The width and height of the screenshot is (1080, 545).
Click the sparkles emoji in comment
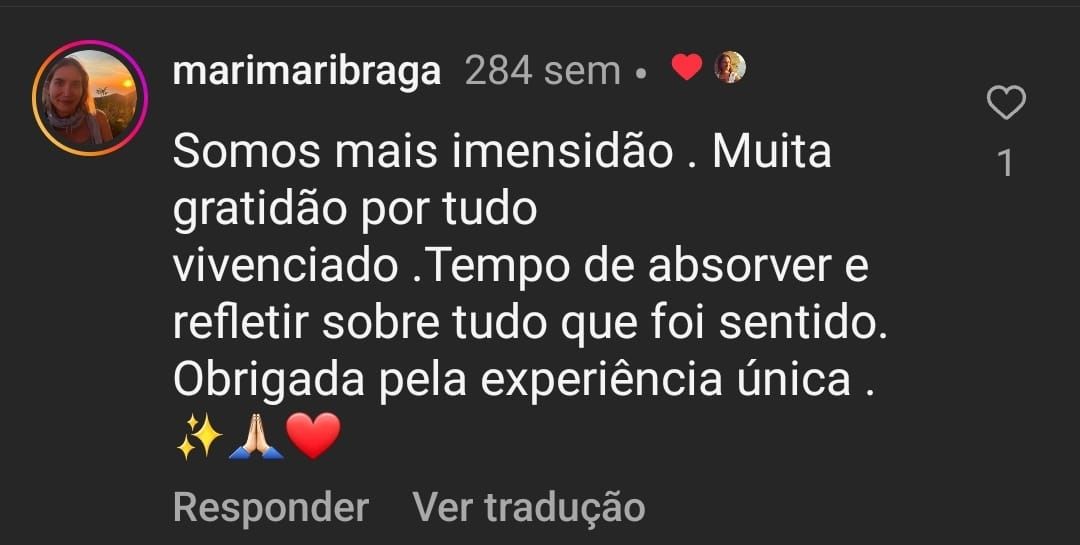pos(200,436)
